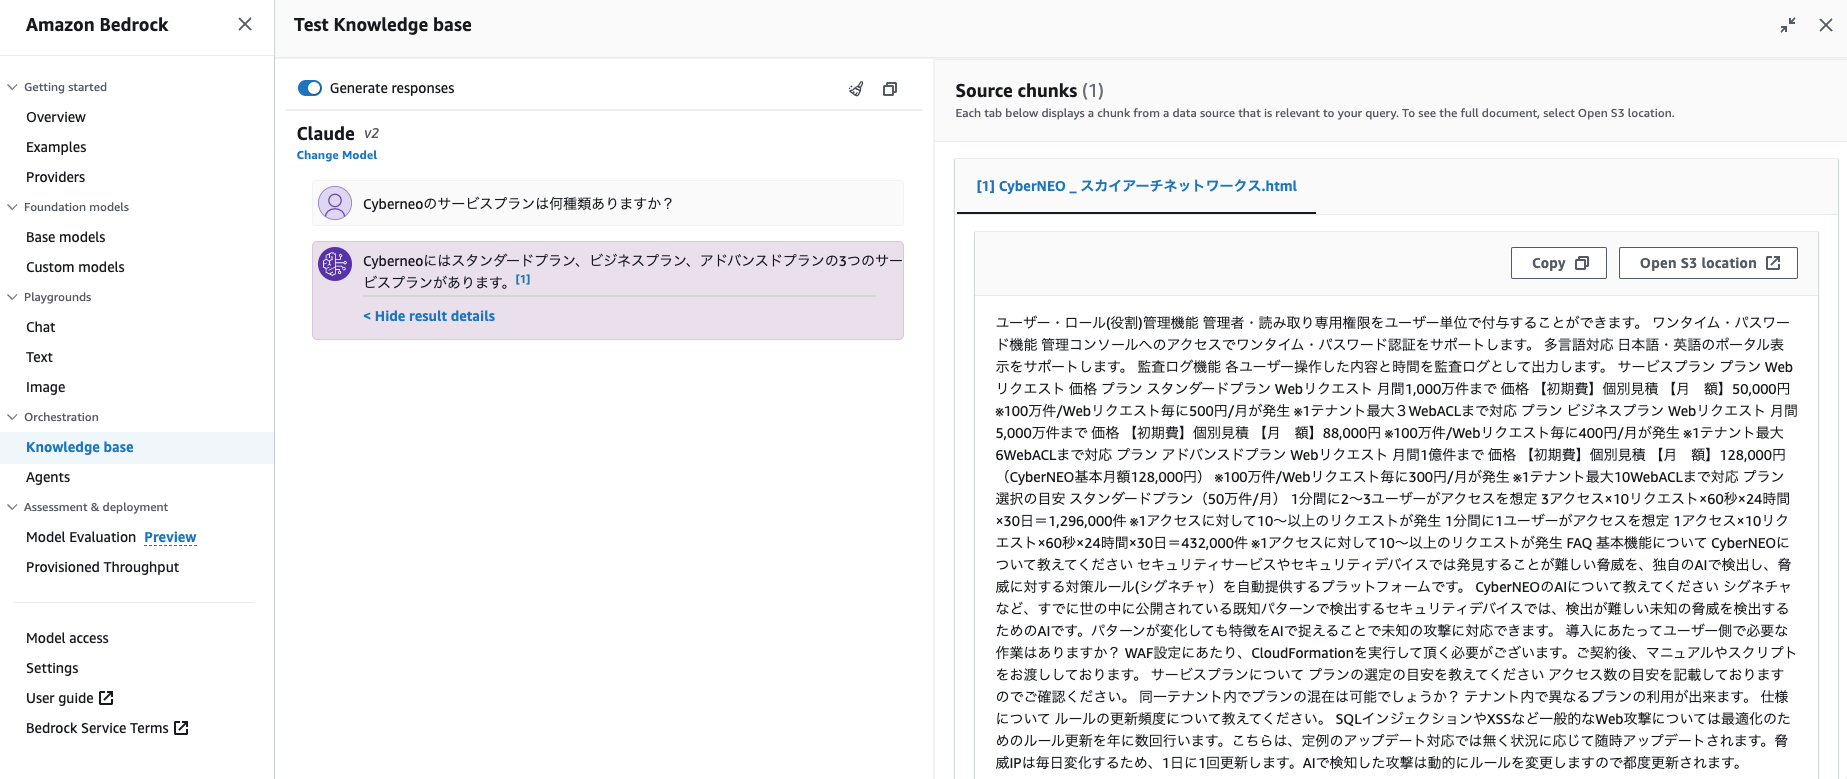The height and width of the screenshot is (779, 1847).
Task: Open Provisioned Throughput
Action: (103, 567)
